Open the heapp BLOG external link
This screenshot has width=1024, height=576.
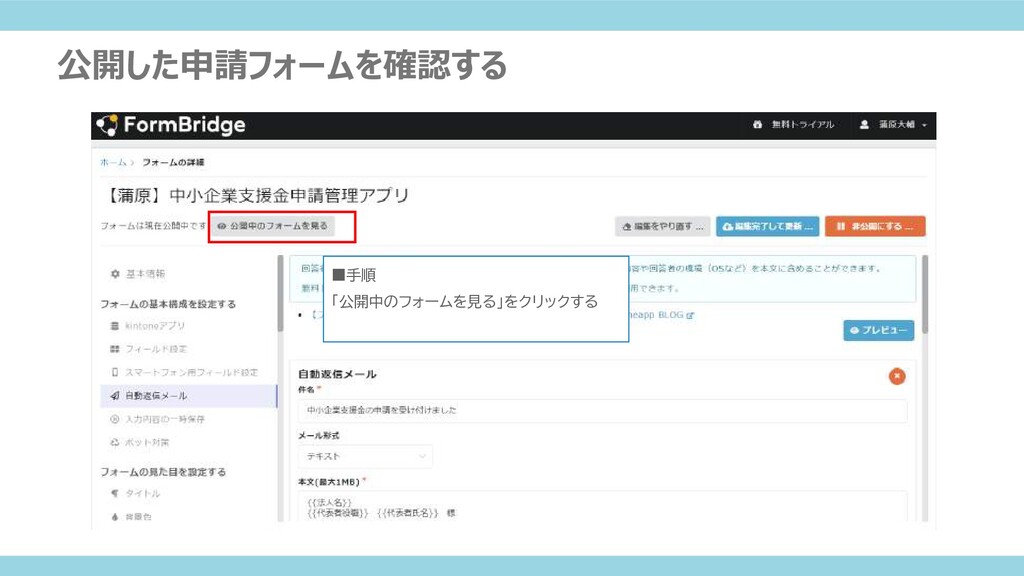tap(661, 315)
